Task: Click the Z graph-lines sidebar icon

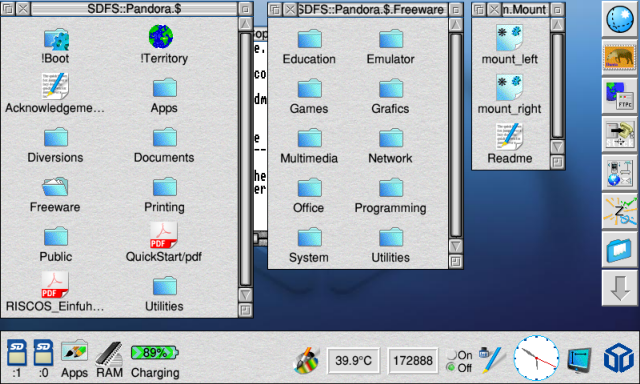Action: [620, 211]
